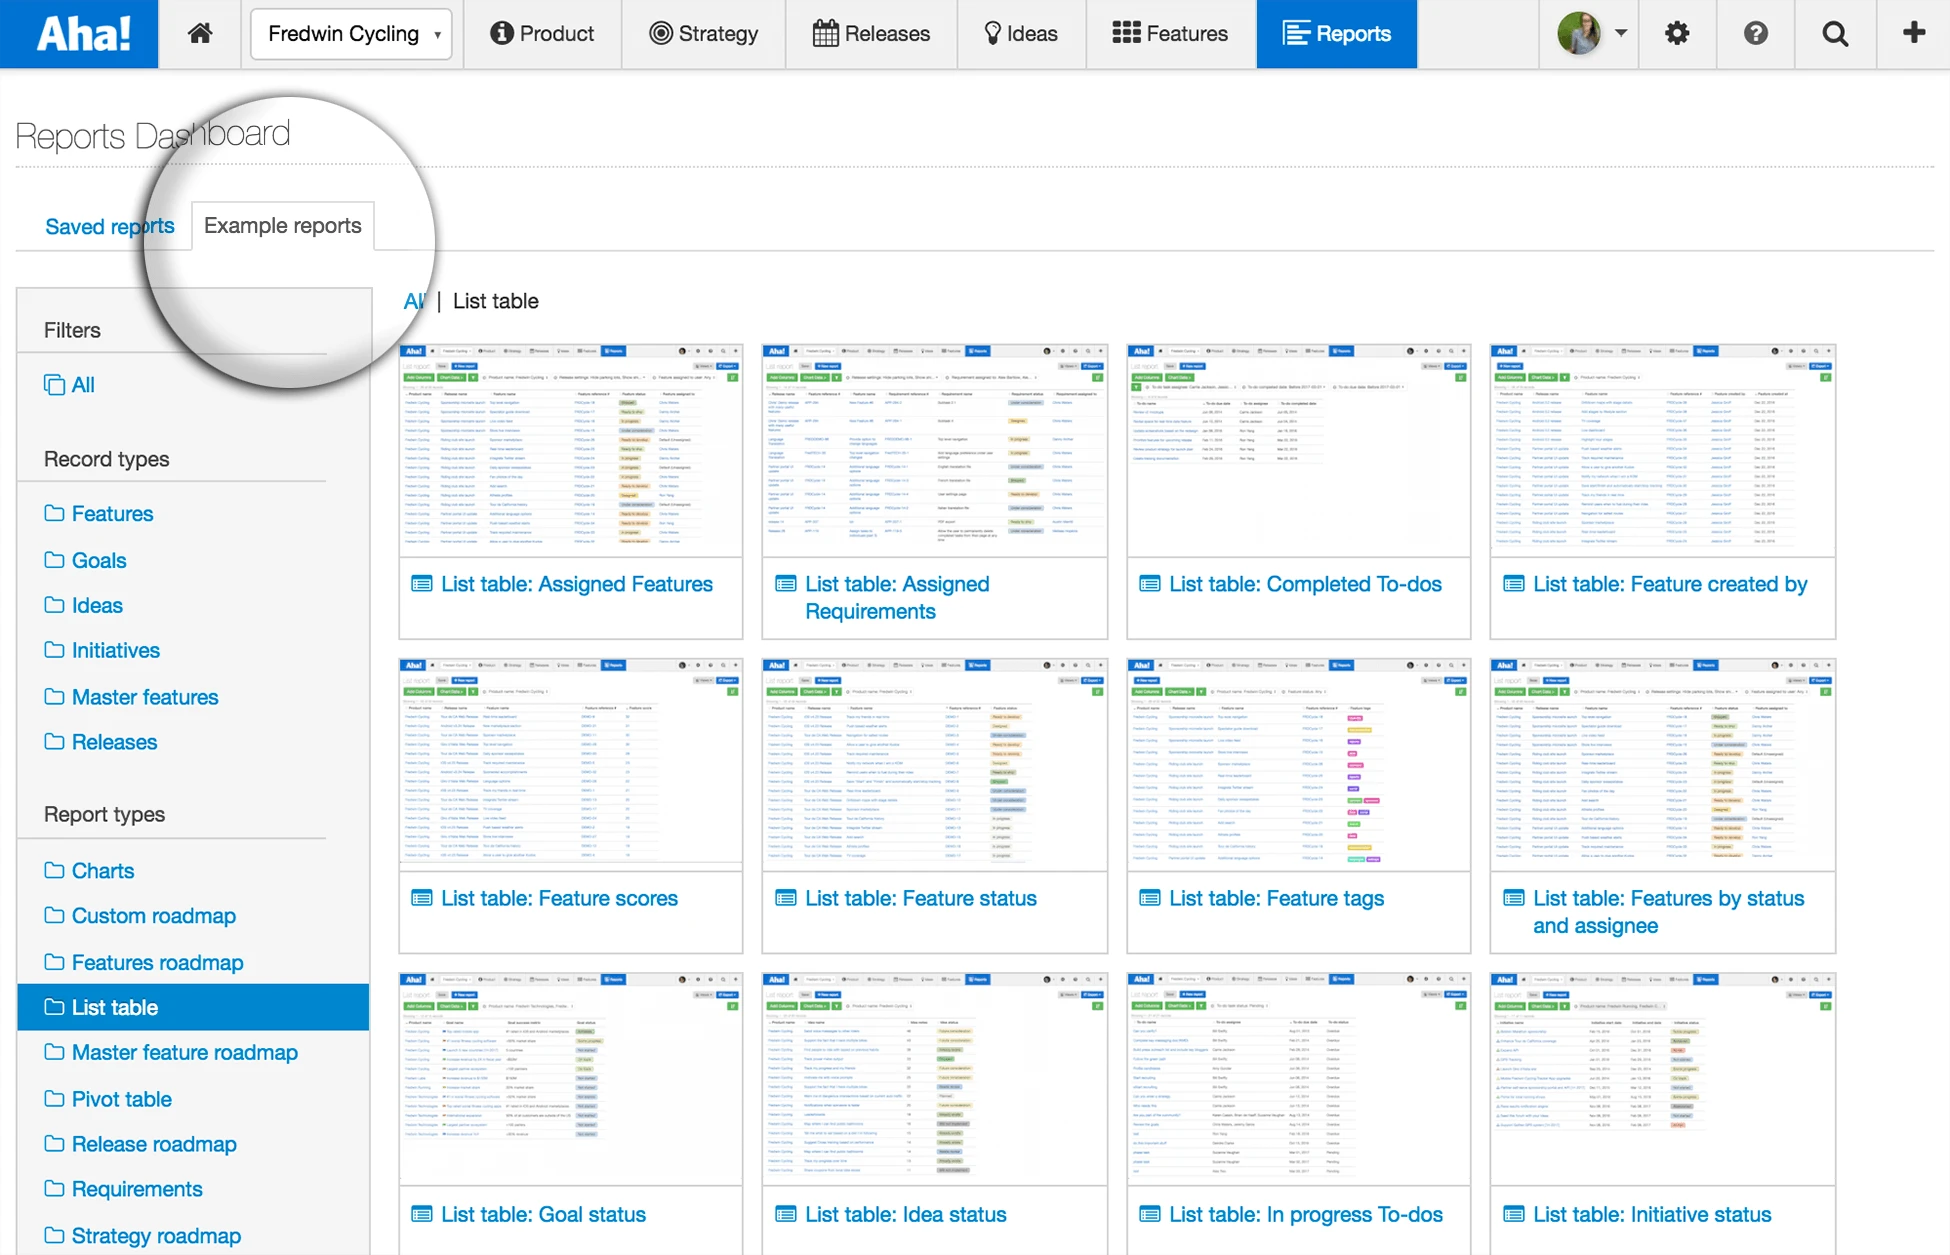This screenshot has width=1950, height=1255.
Task: Click the Assigned Features report thumbnail
Action: coord(570,450)
